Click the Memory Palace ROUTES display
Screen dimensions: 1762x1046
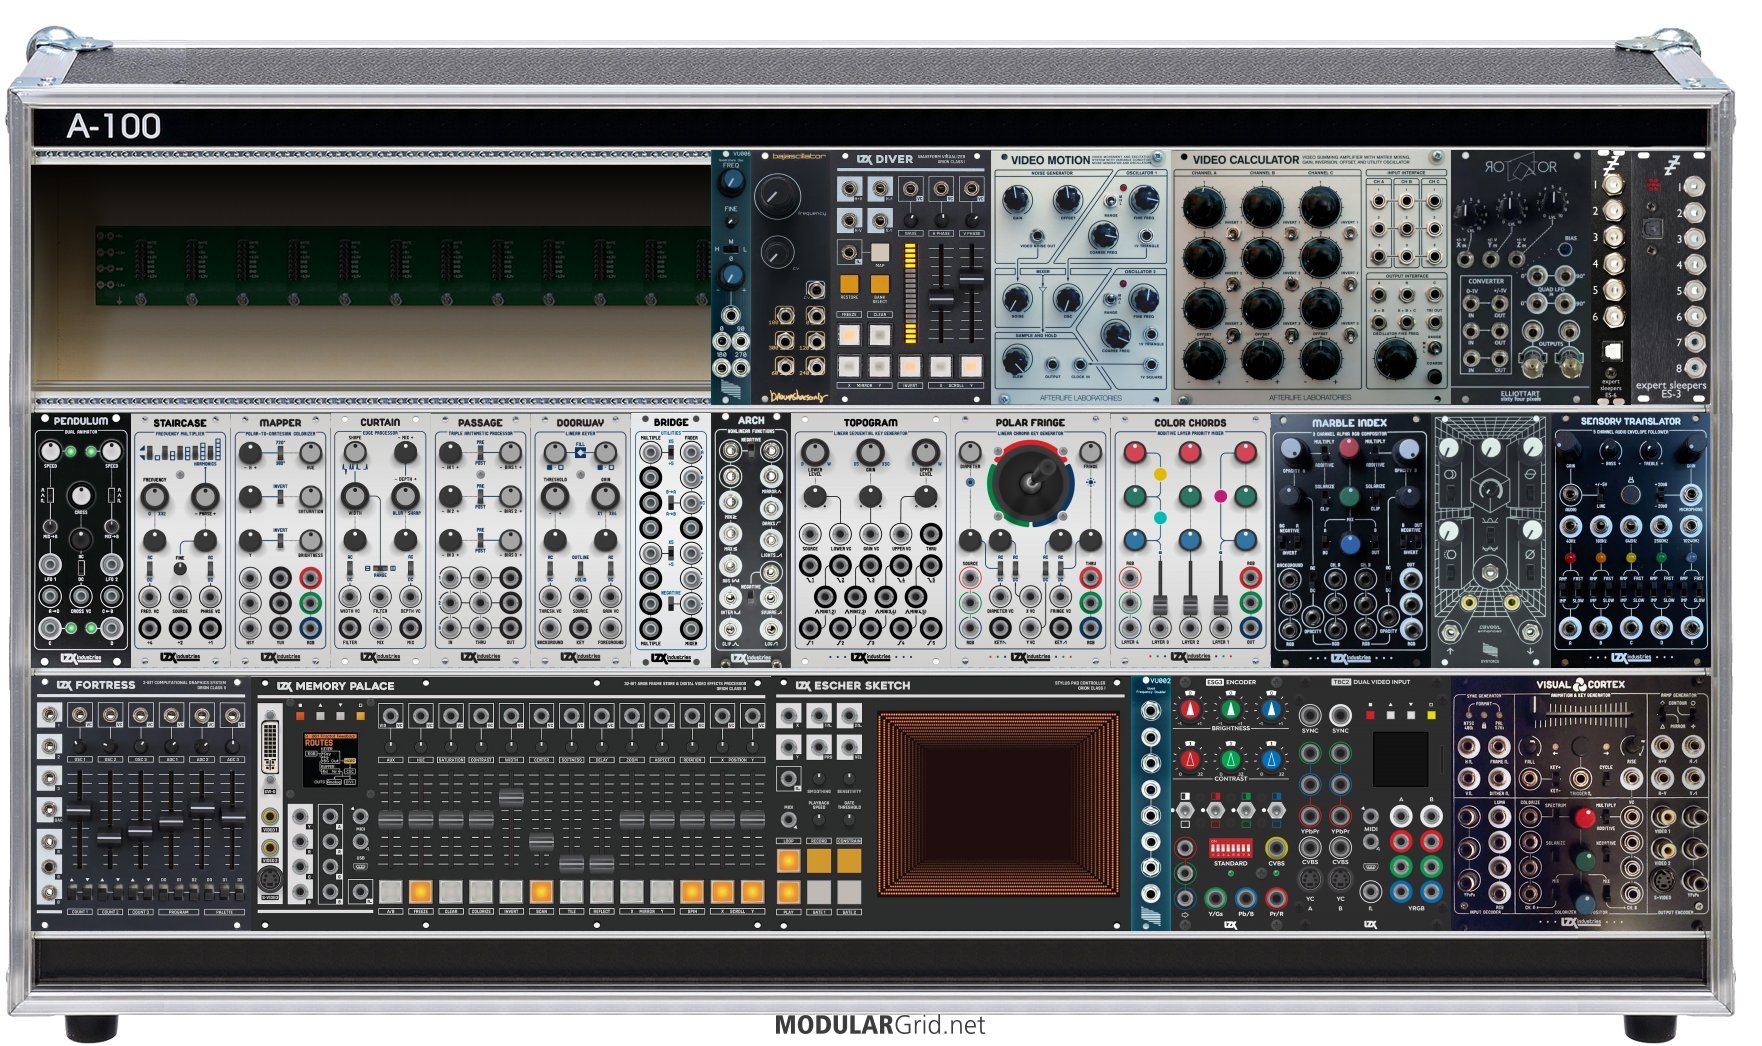click(329, 760)
